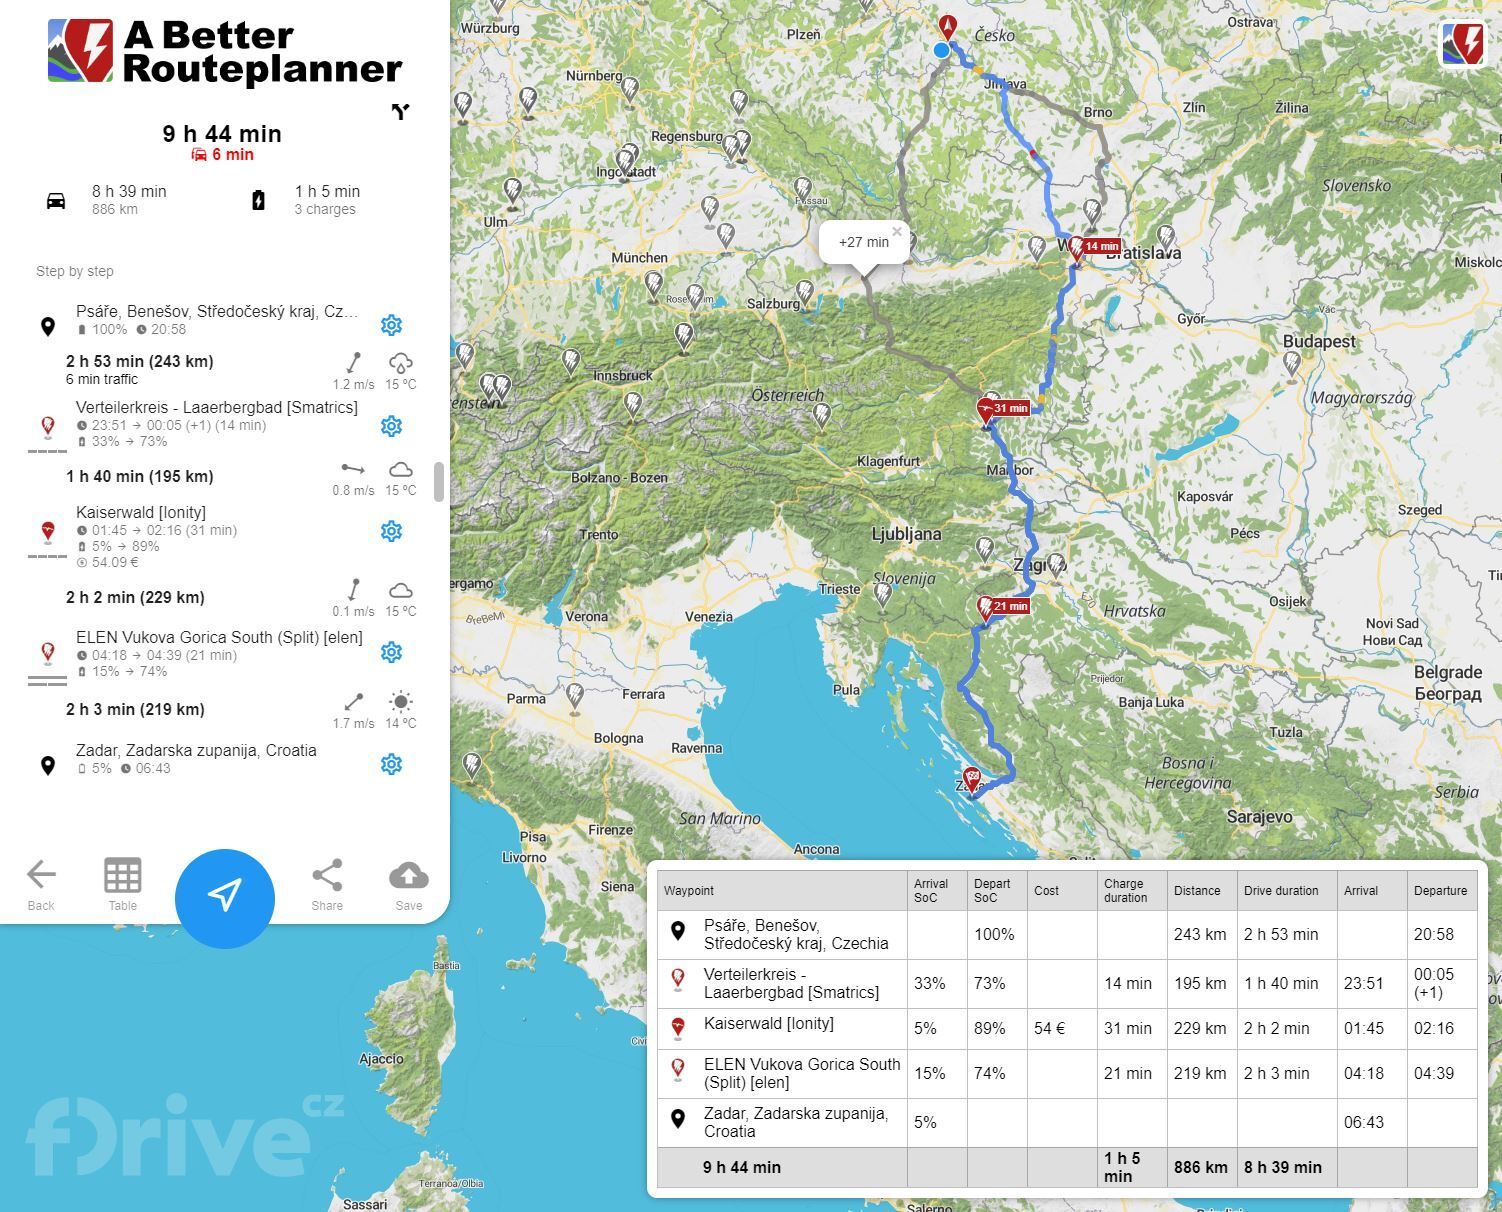Click the Share icon
This screenshot has height=1212, width=1502.
(327, 876)
